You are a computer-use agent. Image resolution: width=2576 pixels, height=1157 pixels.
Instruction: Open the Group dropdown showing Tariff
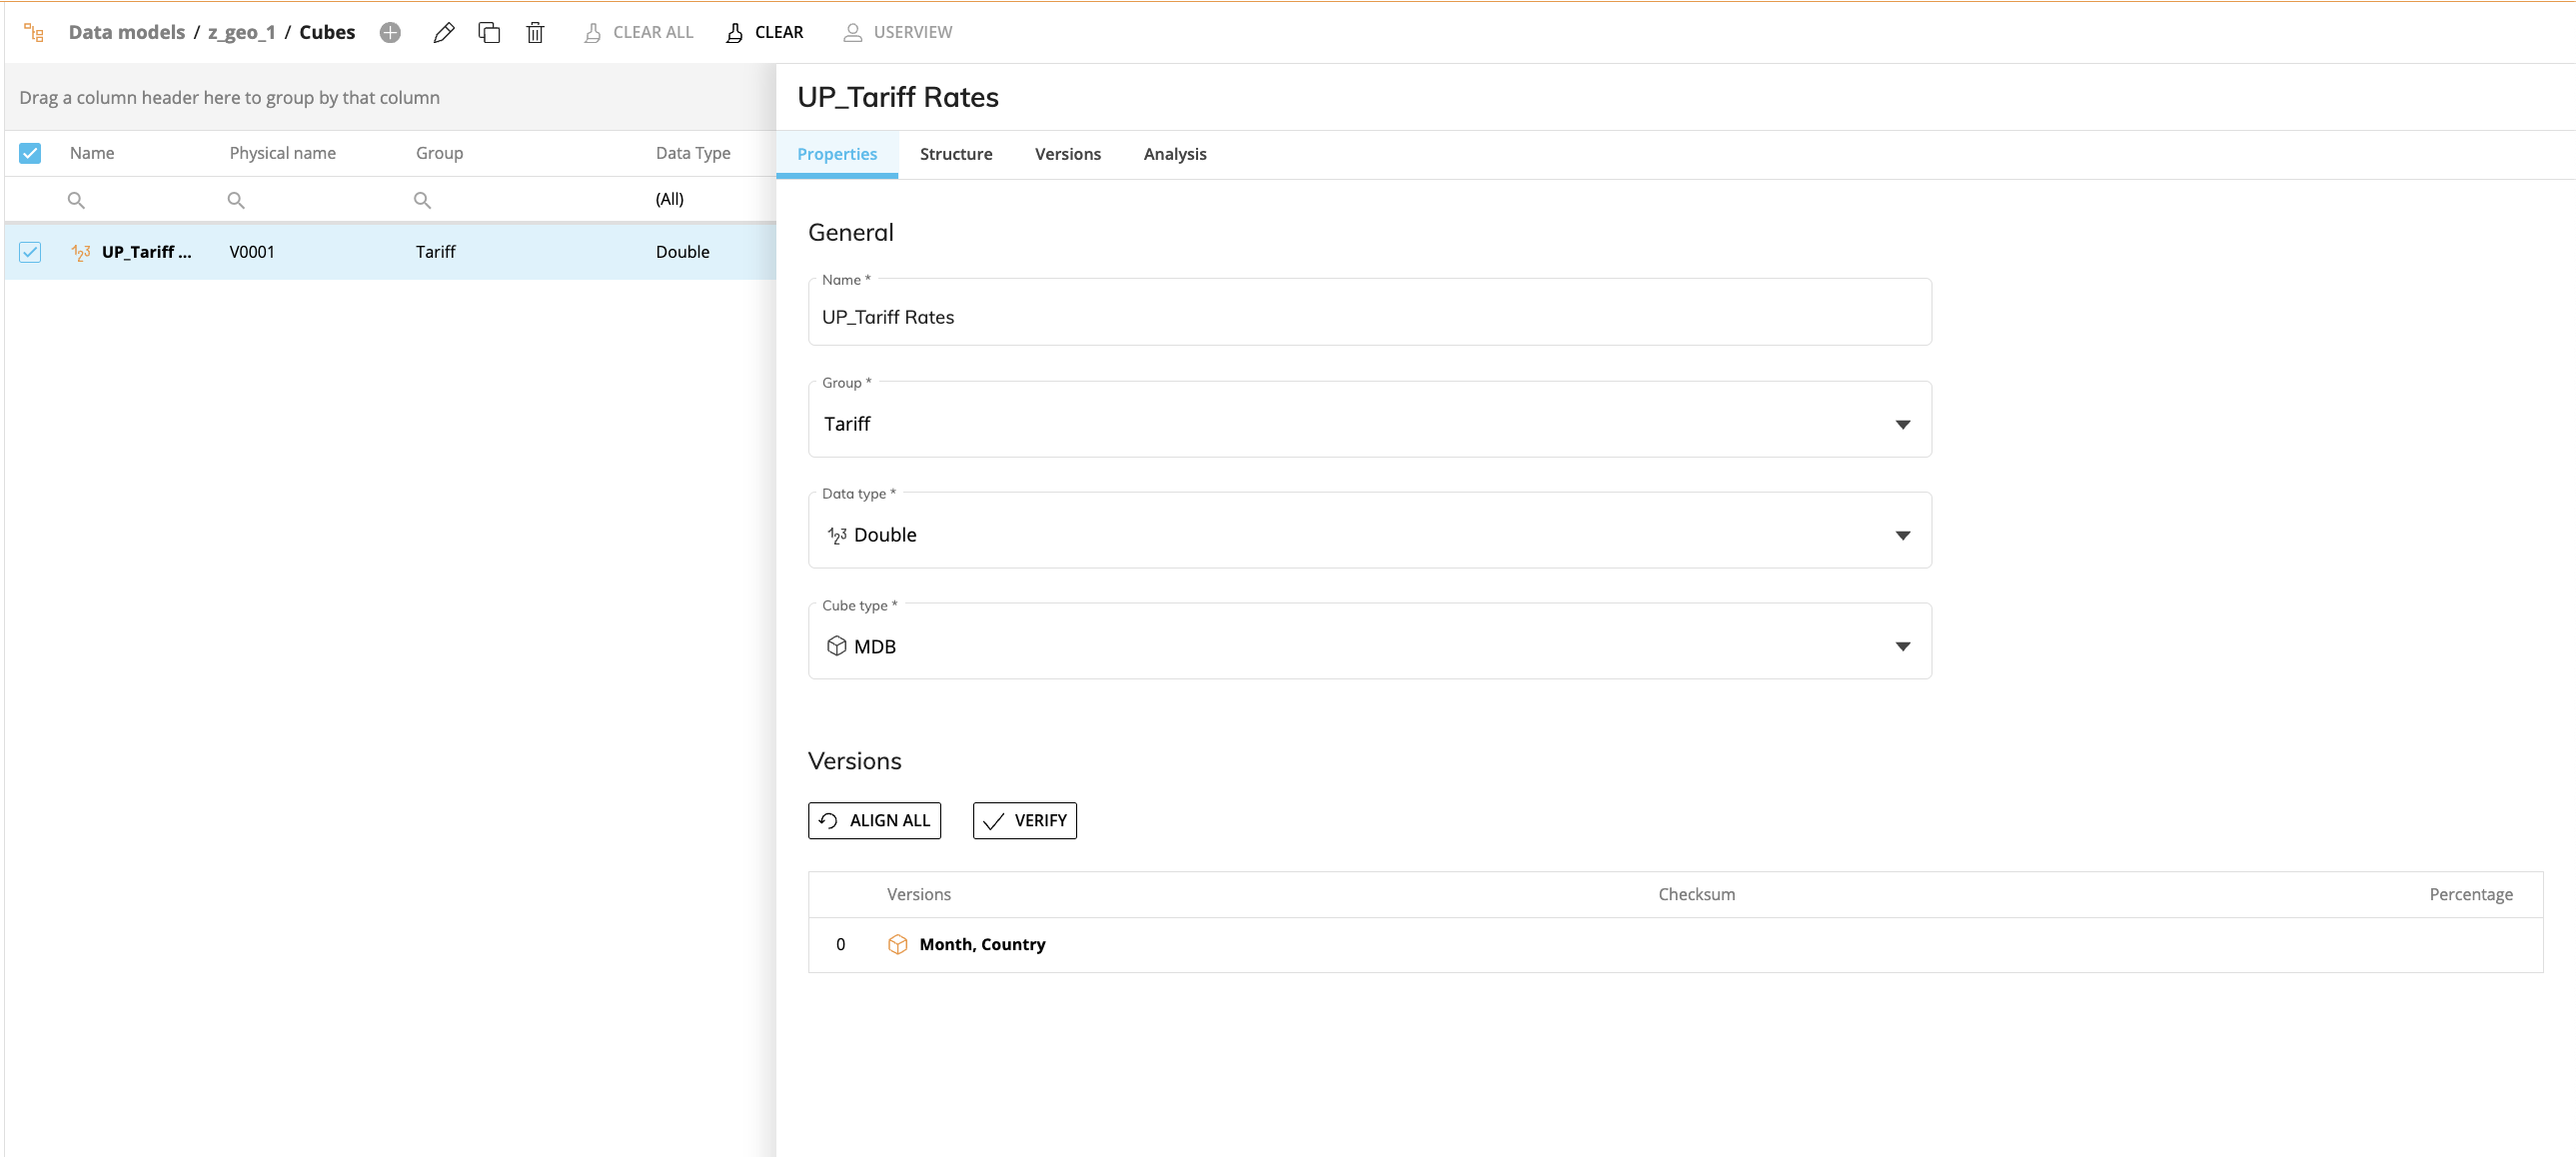(1368, 424)
